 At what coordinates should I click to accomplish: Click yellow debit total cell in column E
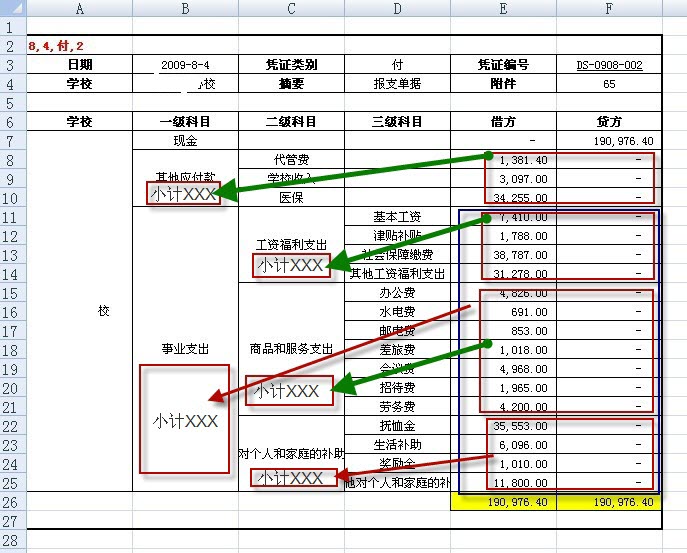click(503, 502)
